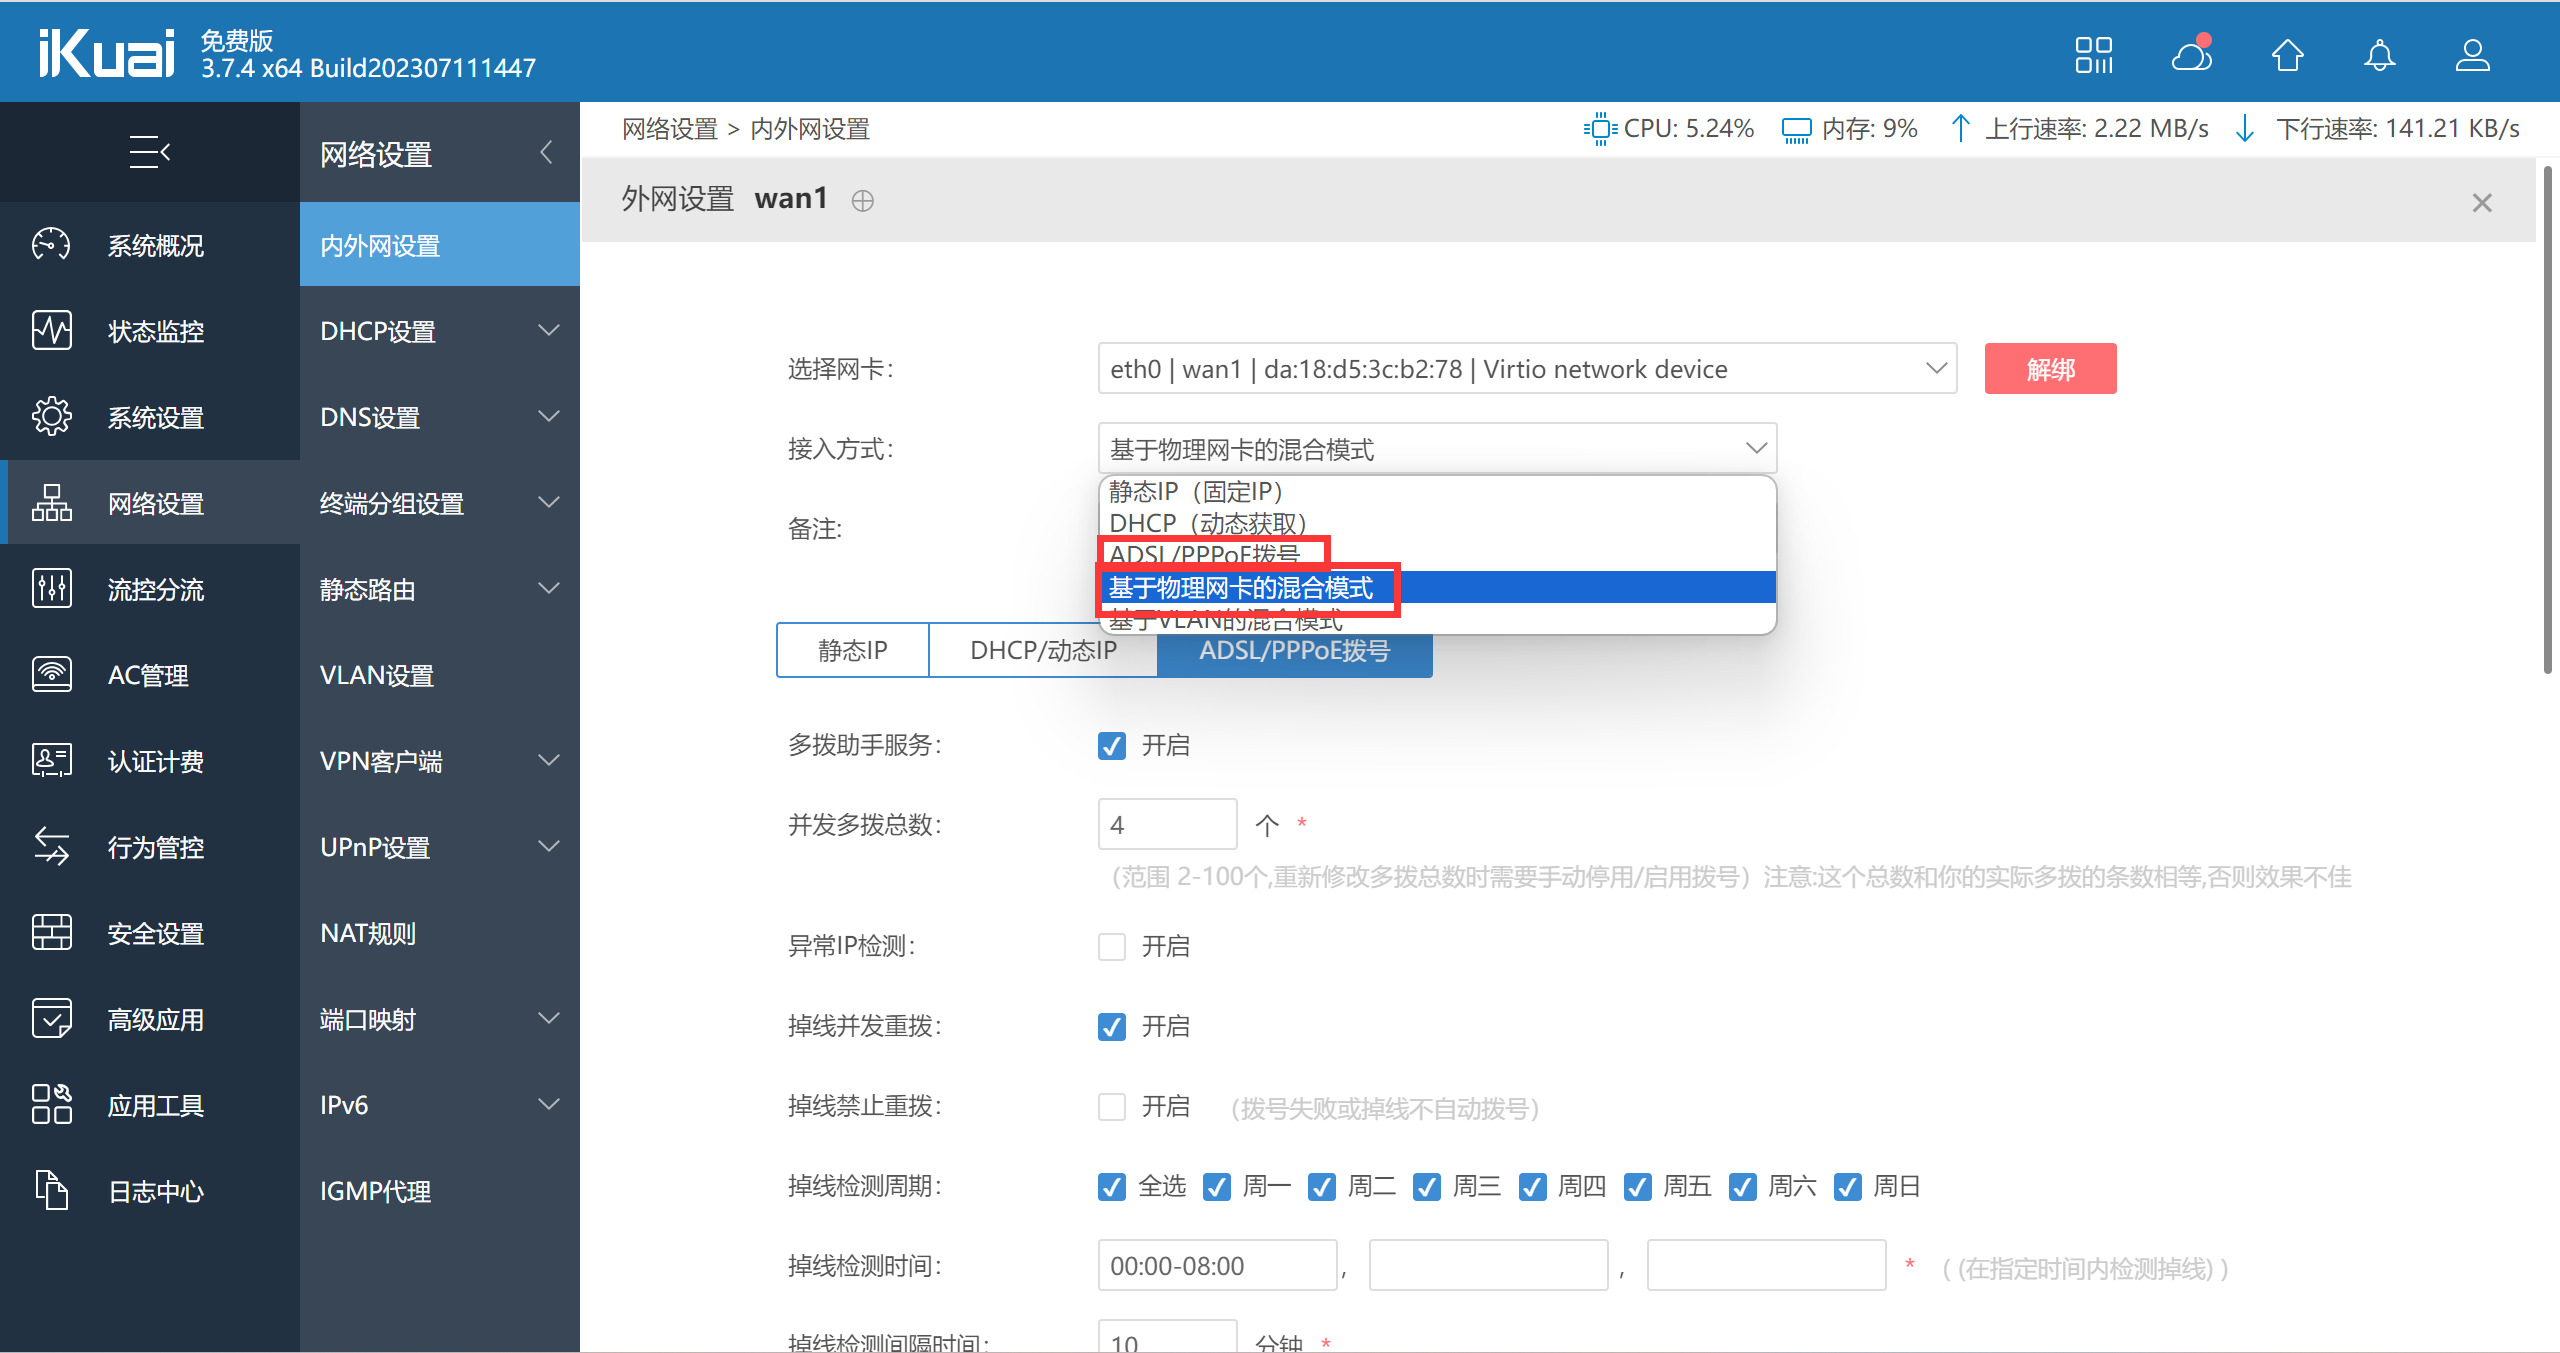Uncheck the 周三 detection day checkbox

[x=1427, y=1187]
